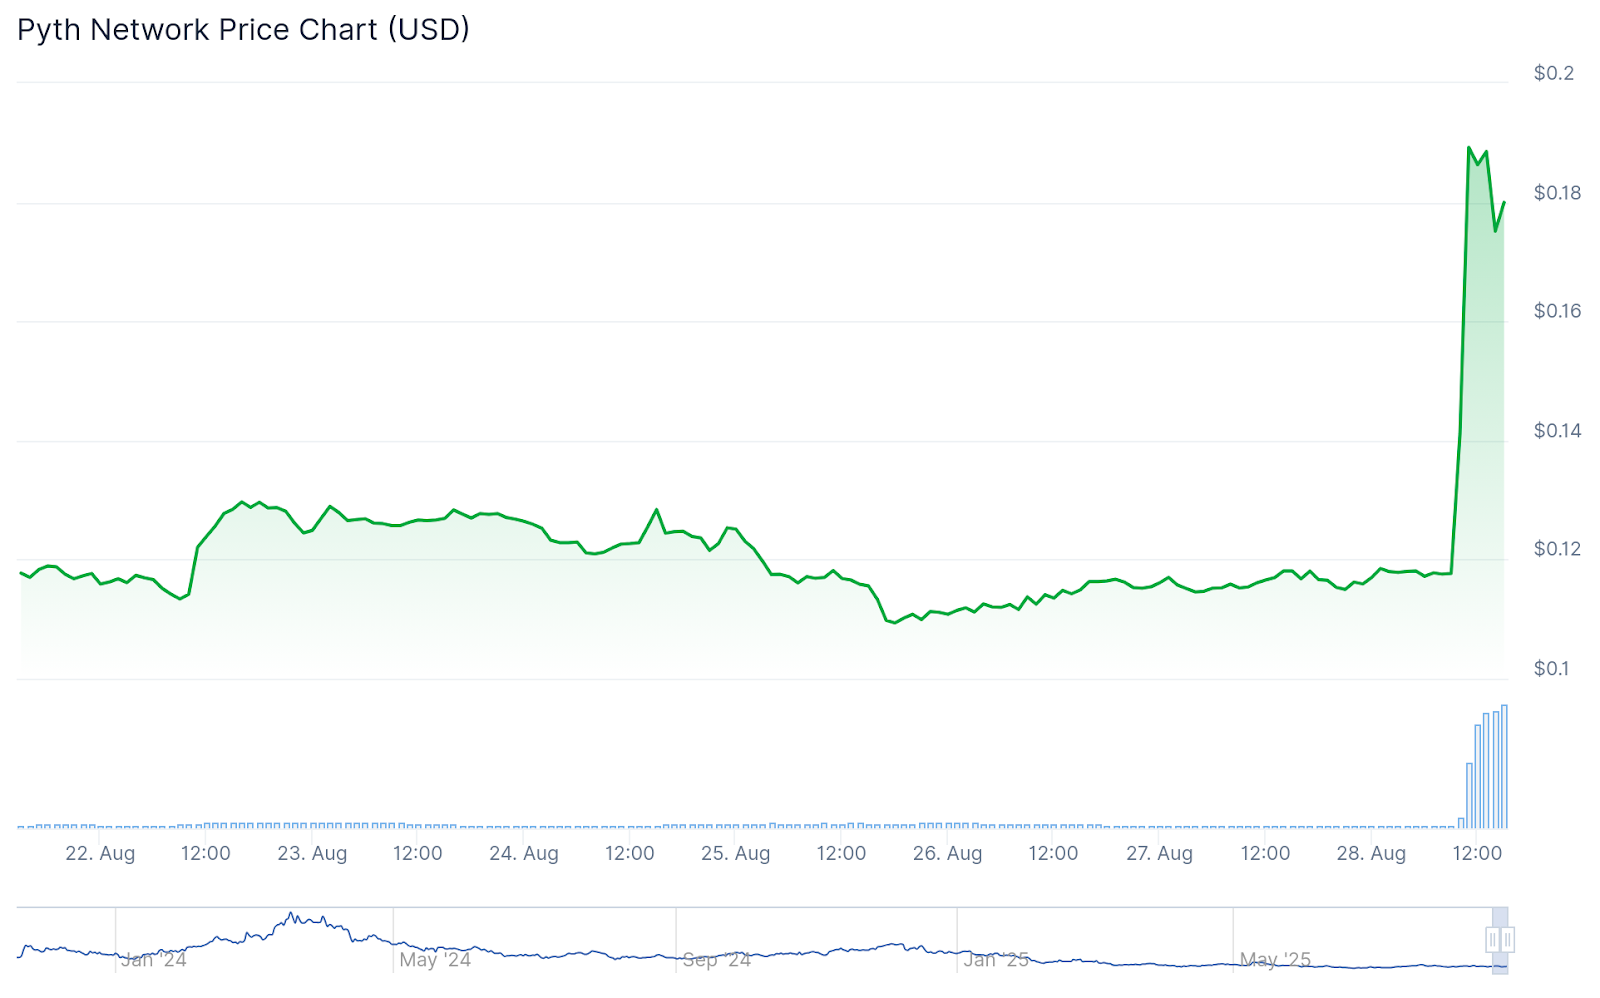The image size is (1600, 998).
Task: Select the Jan '25 marker in navigator
Action: click(996, 960)
